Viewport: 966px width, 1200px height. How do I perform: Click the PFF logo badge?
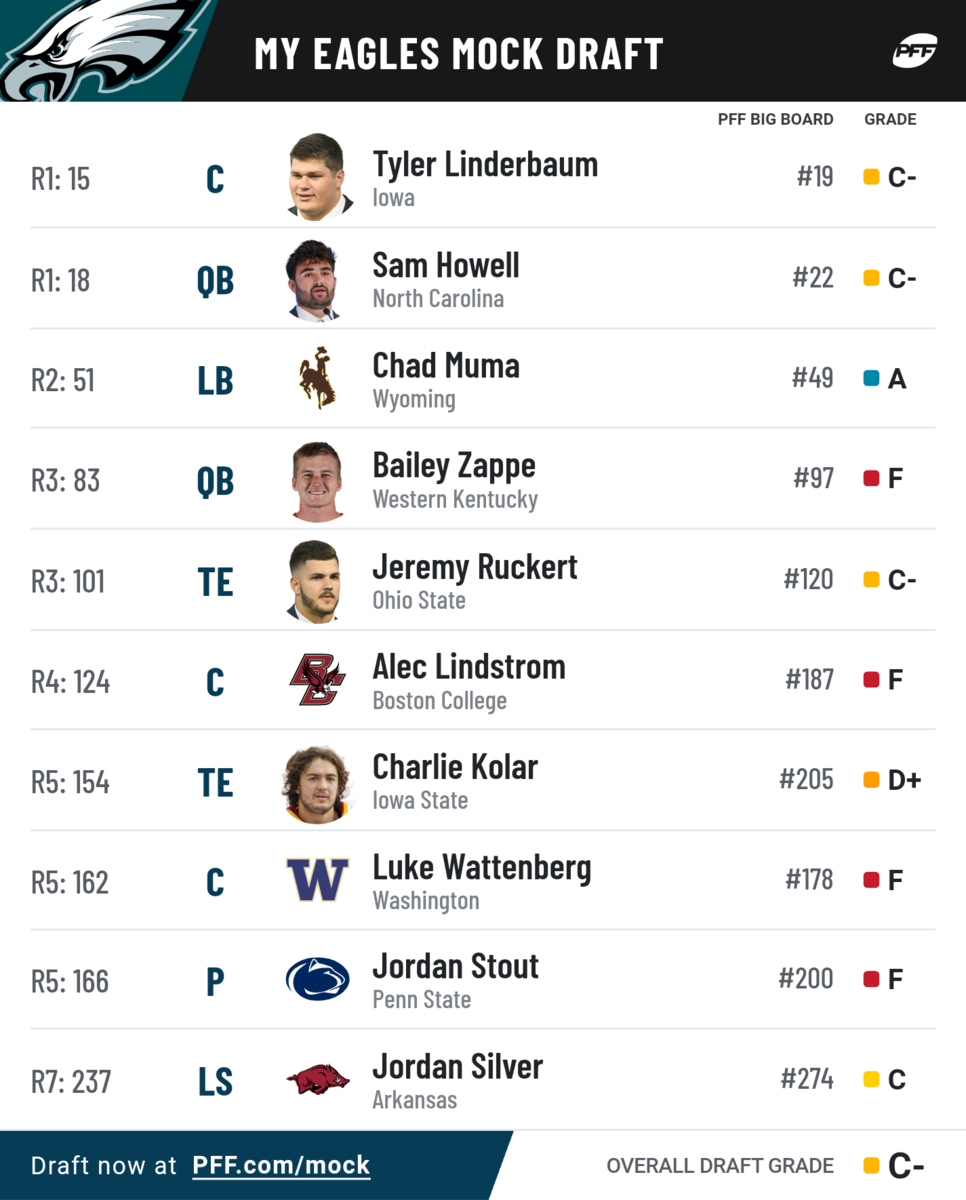click(914, 51)
